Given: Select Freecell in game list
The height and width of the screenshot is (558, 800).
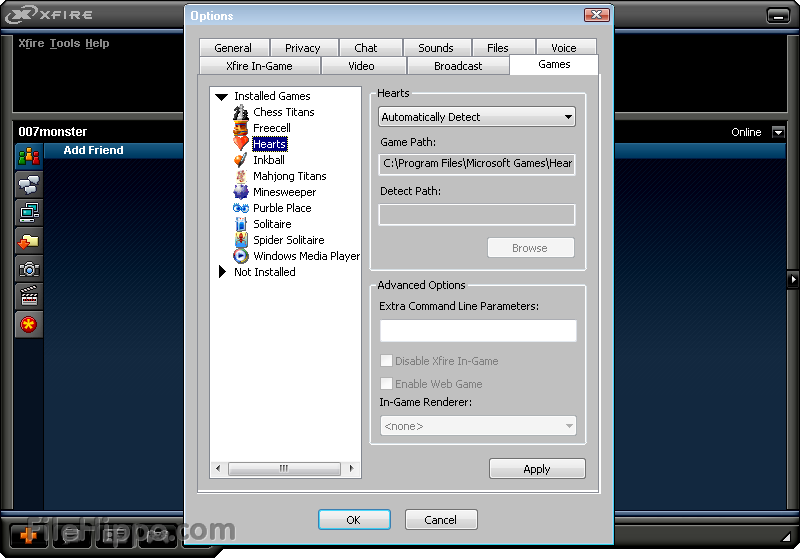Looking at the screenshot, I should 272,128.
